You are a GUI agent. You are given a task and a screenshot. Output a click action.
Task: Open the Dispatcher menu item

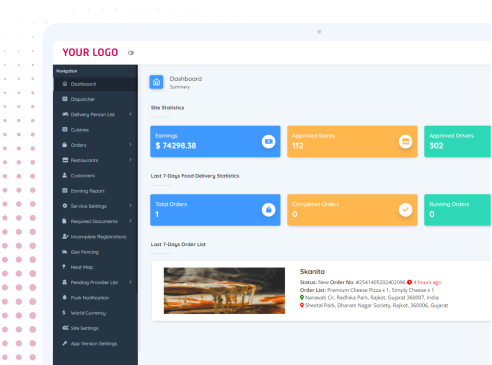click(x=95, y=99)
